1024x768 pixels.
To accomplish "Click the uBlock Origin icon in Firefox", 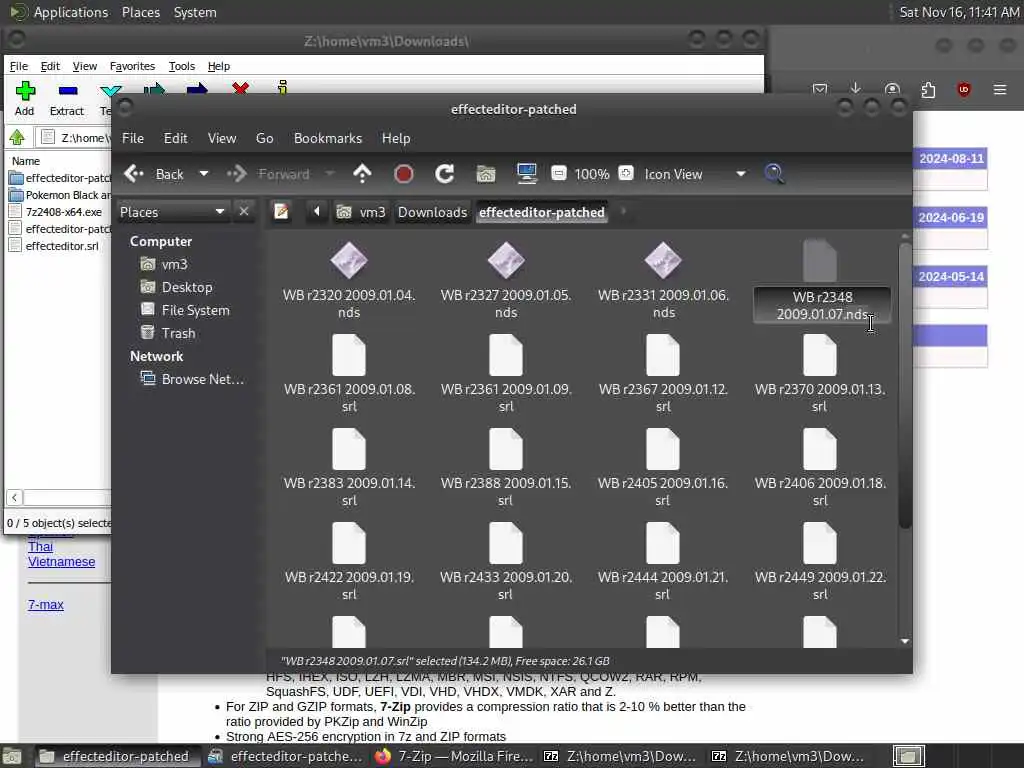I will 963,89.
